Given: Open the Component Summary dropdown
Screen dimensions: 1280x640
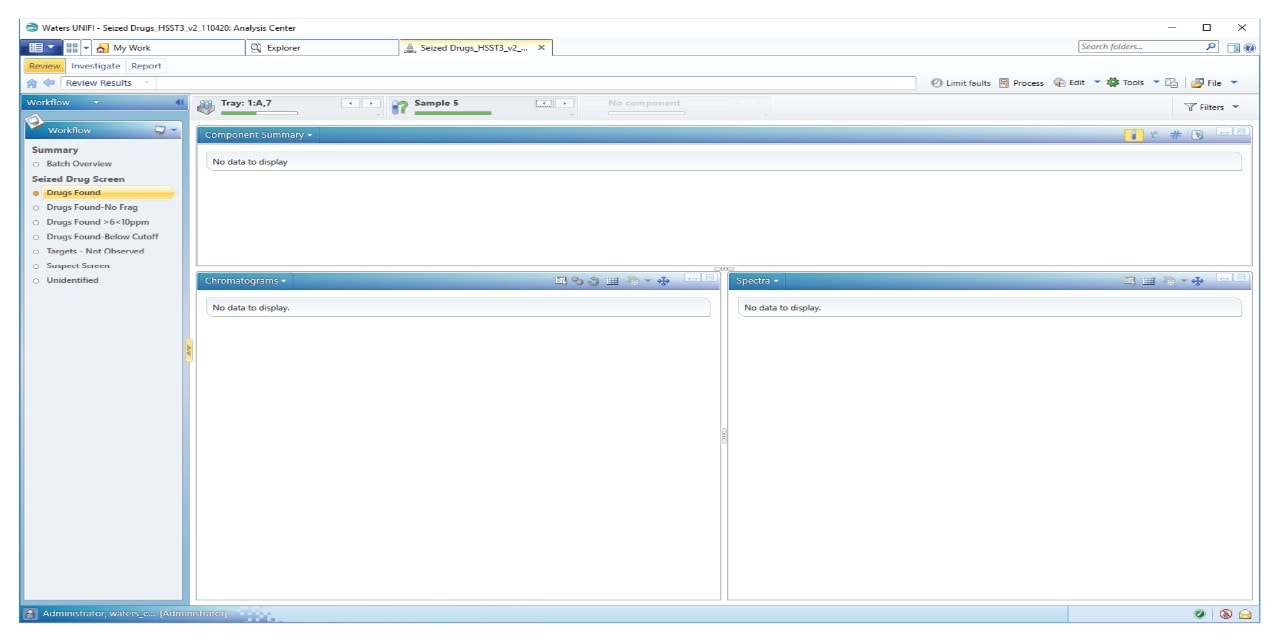Looking at the screenshot, I should point(258,135).
